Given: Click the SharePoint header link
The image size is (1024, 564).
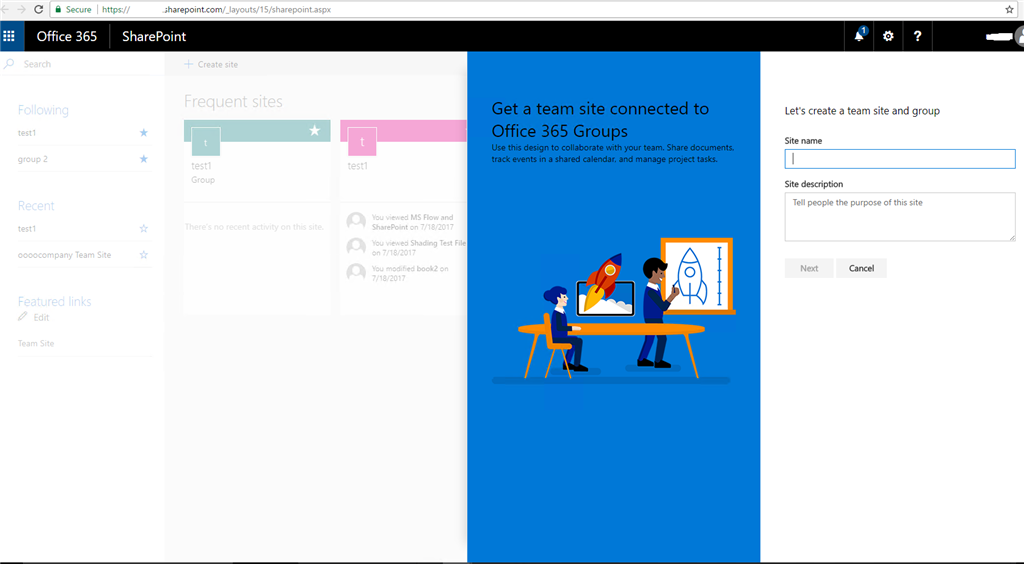Looking at the screenshot, I should click(x=154, y=36).
